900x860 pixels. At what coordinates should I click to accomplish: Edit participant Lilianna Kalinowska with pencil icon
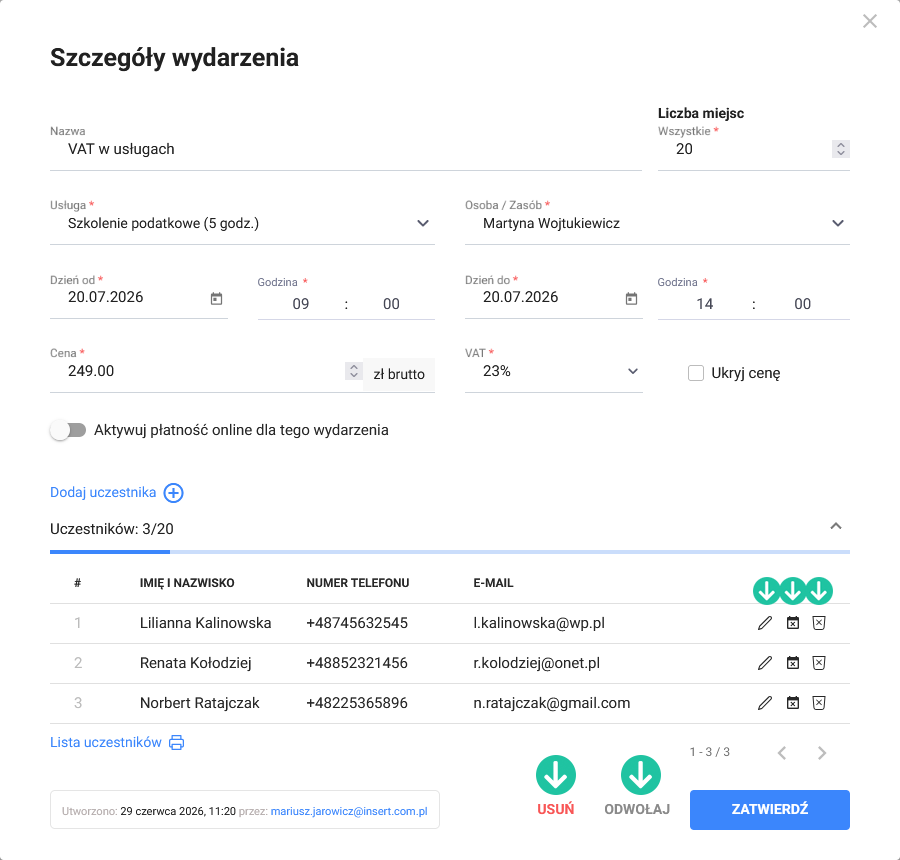[765, 623]
